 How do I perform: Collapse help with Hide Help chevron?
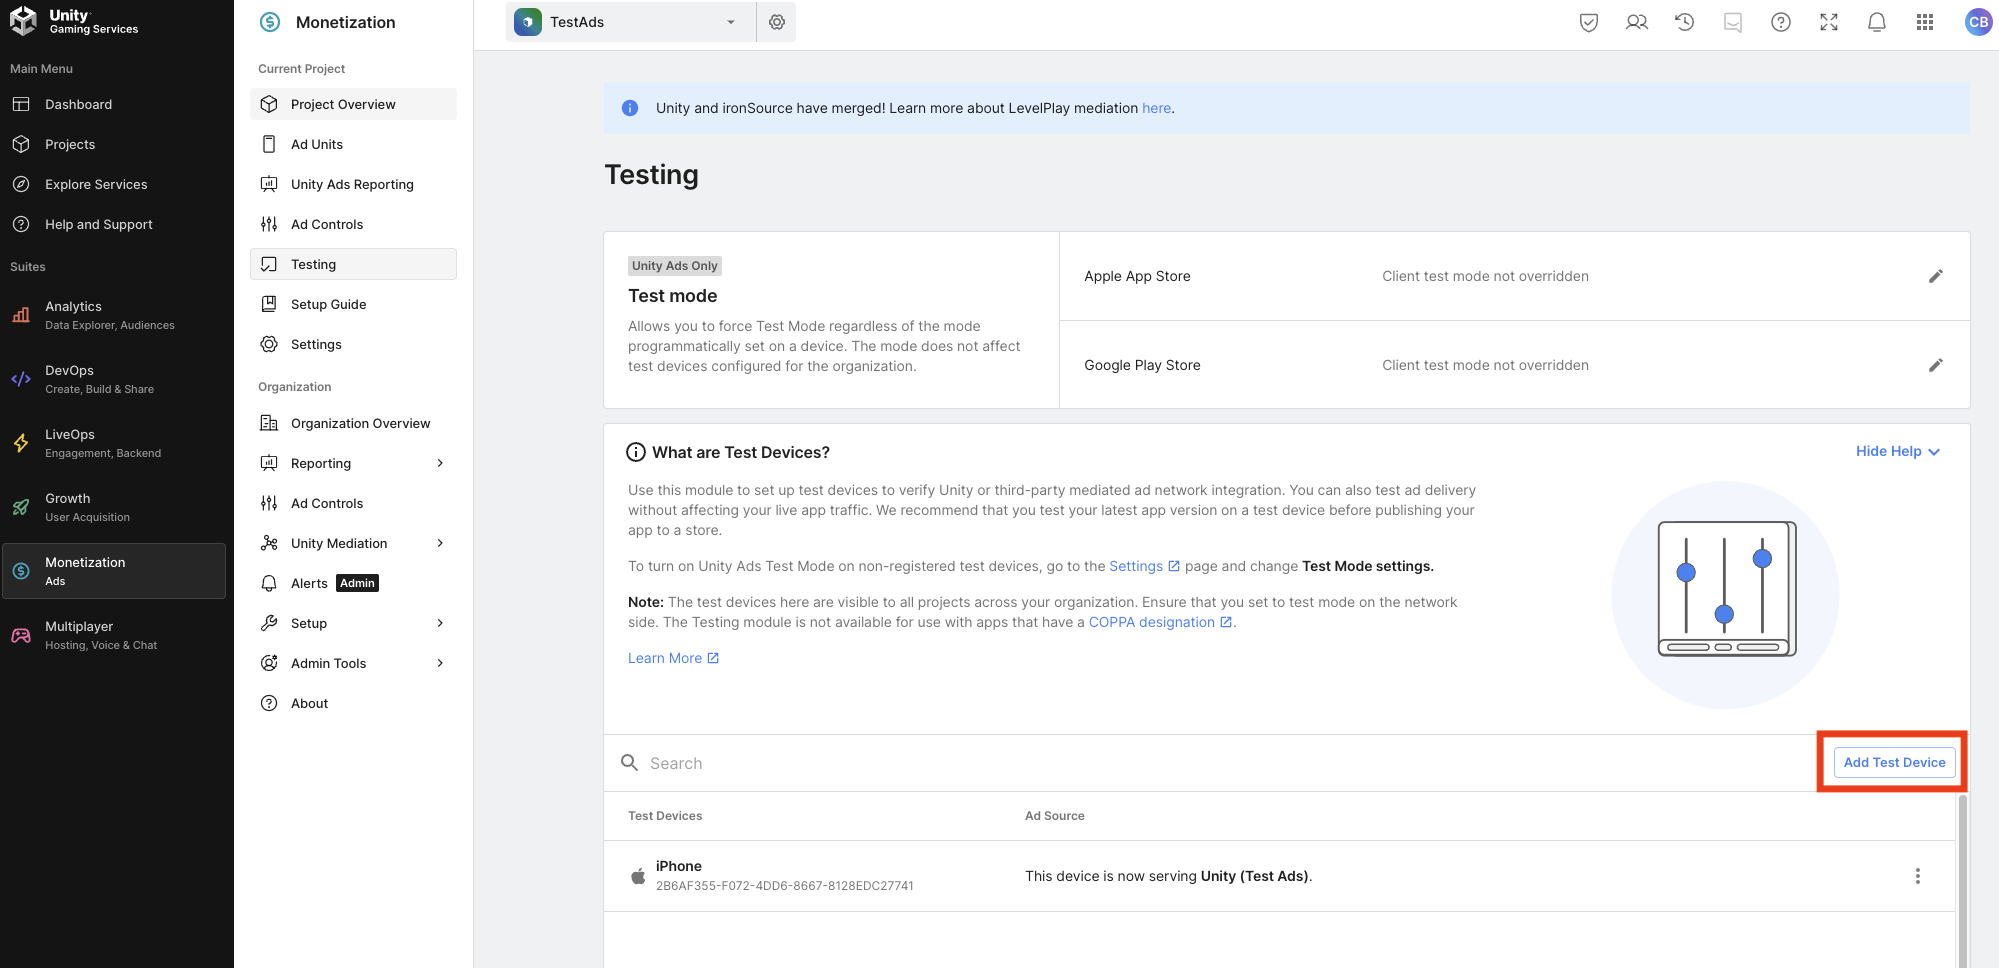pos(1898,451)
